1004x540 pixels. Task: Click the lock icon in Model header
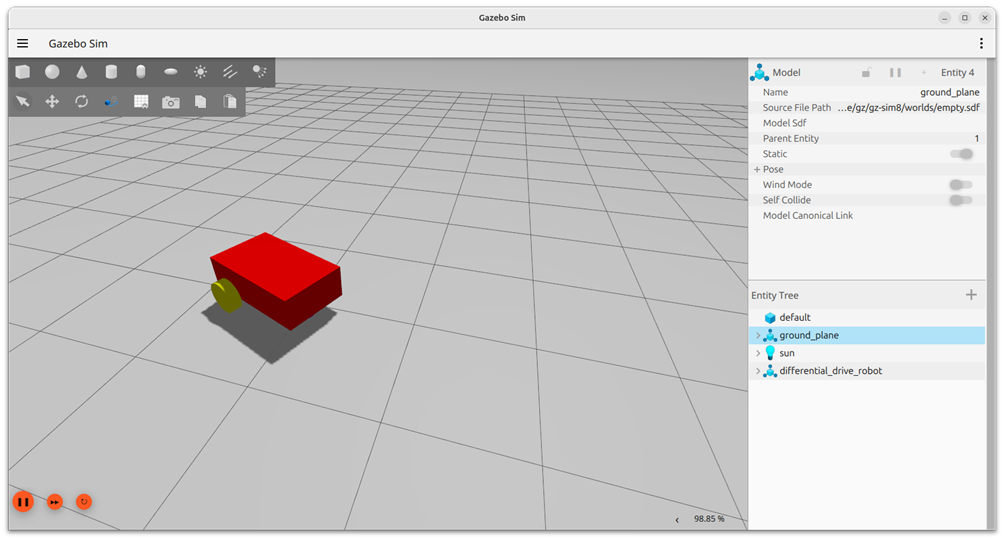point(866,72)
